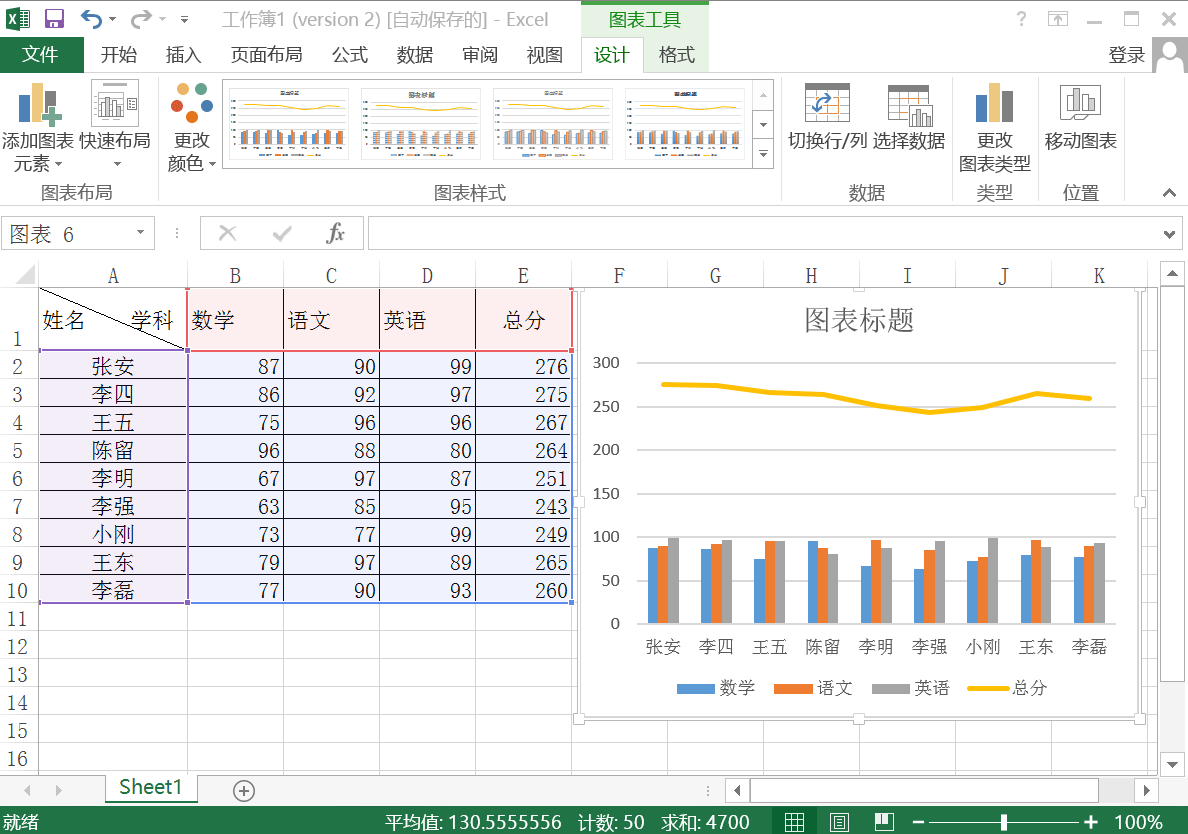Image resolution: width=1188 pixels, height=834 pixels.
Task: Click the Save icon in quick access toolbar
Action: (54, 19)
